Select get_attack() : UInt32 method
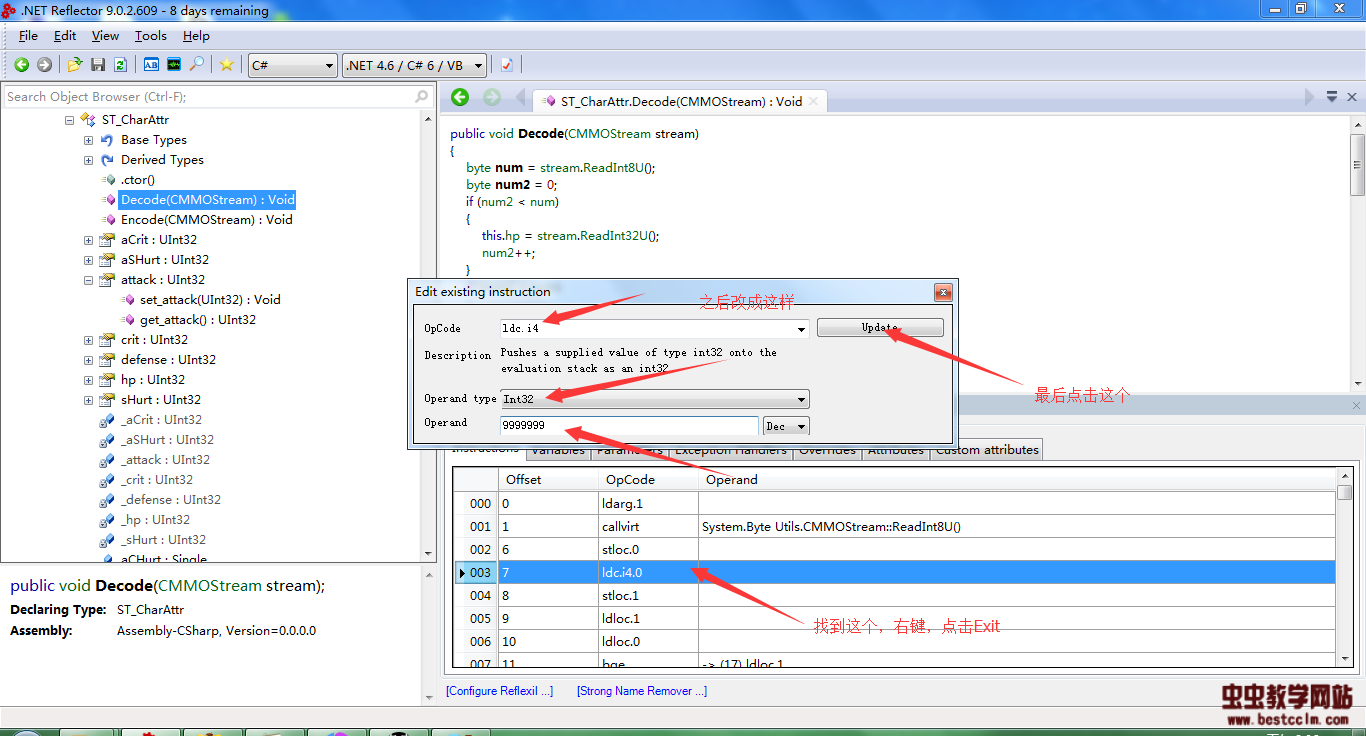The image size is (1366, 736). (x=198, y=320)
